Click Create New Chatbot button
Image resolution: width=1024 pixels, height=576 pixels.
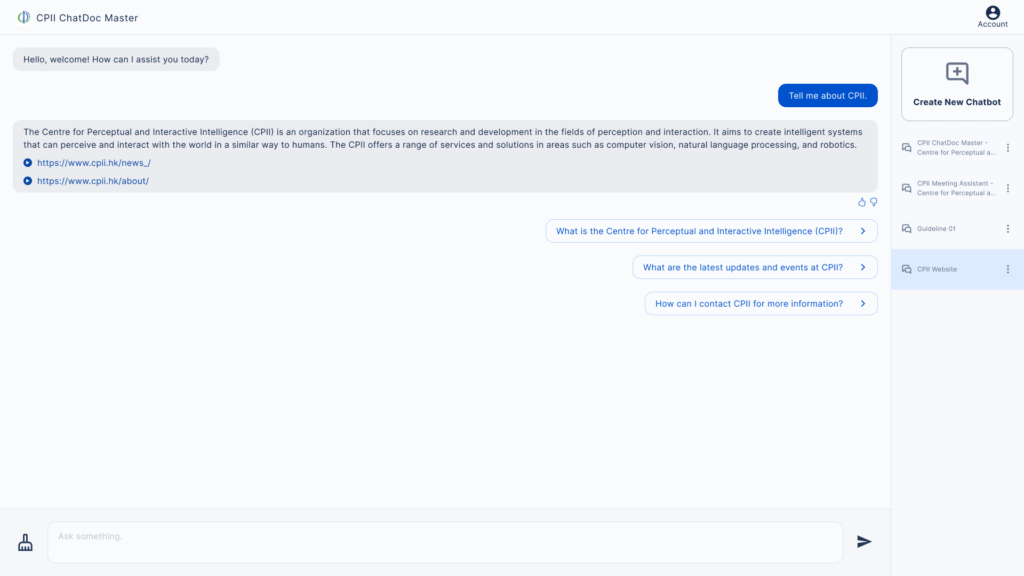957,84
